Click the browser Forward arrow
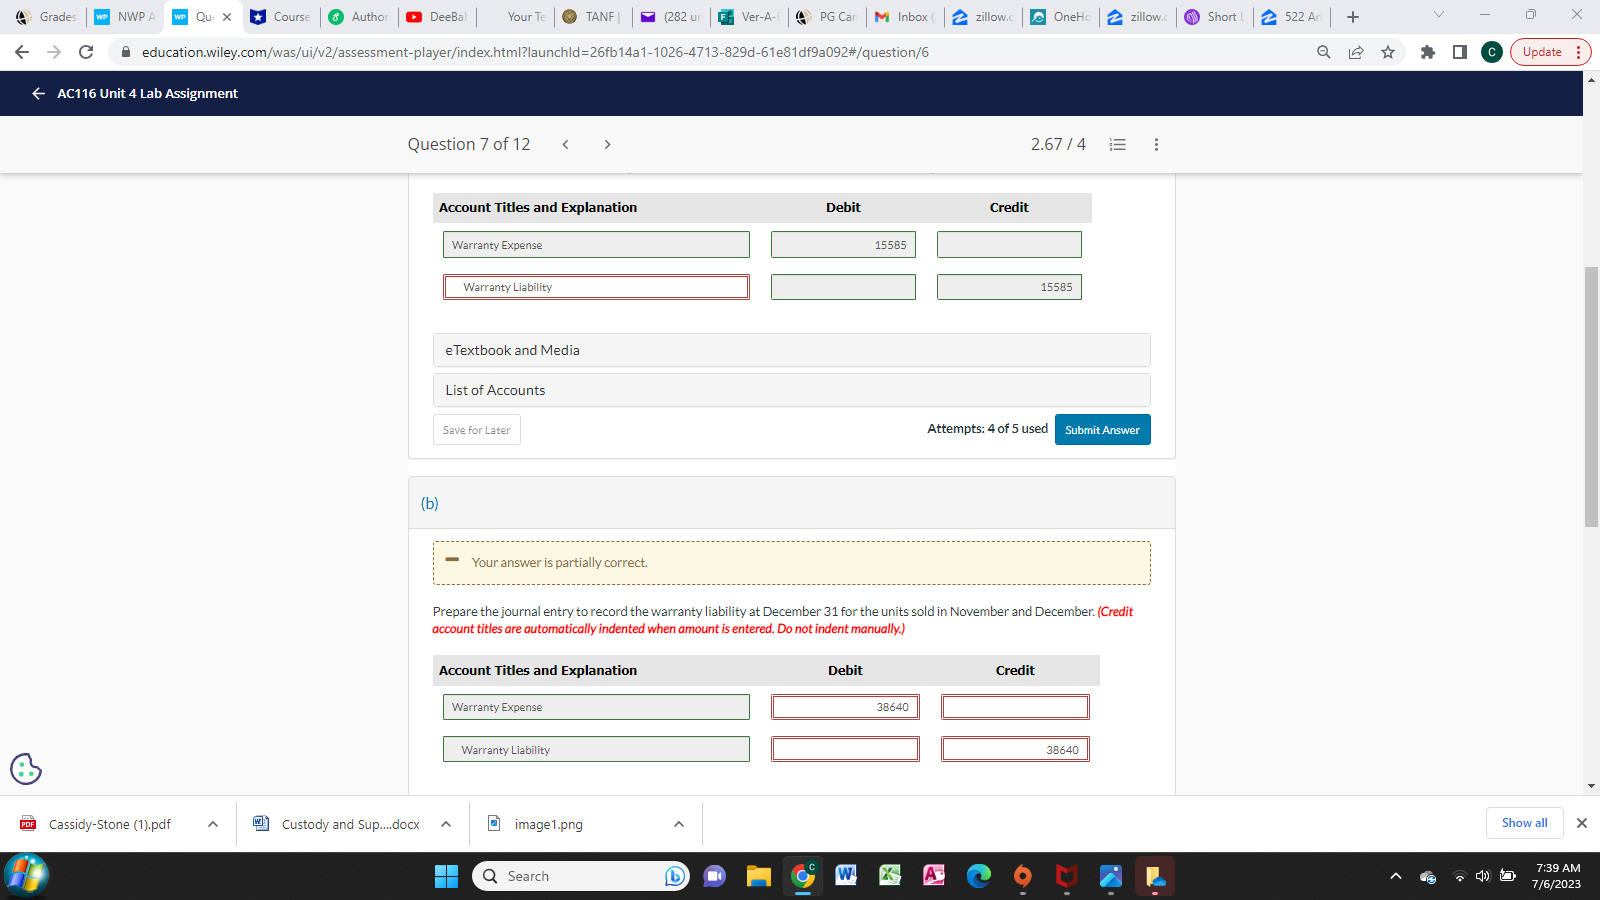This screenshot has width=1600, height=900. pyautogui.click(x=54, y=52)
